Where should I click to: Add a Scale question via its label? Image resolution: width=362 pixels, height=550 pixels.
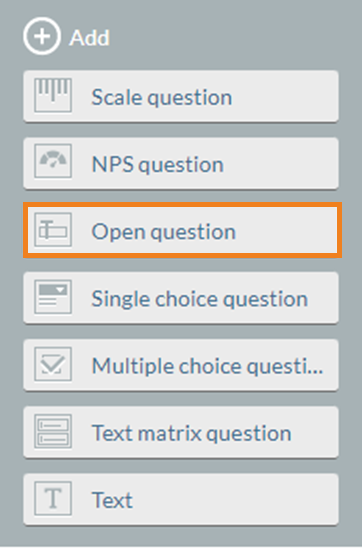tap(162, 98)
